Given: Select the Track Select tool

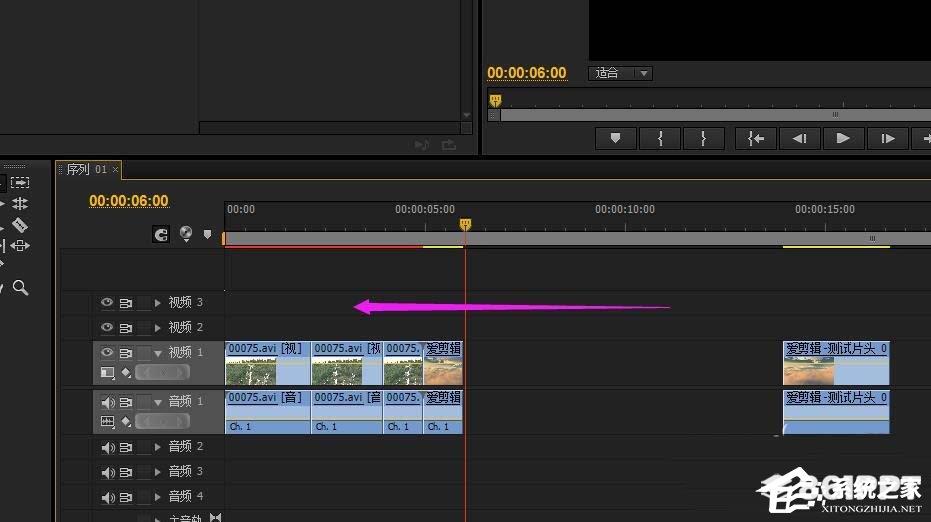Looking at the screenshot, I should 20,182.
